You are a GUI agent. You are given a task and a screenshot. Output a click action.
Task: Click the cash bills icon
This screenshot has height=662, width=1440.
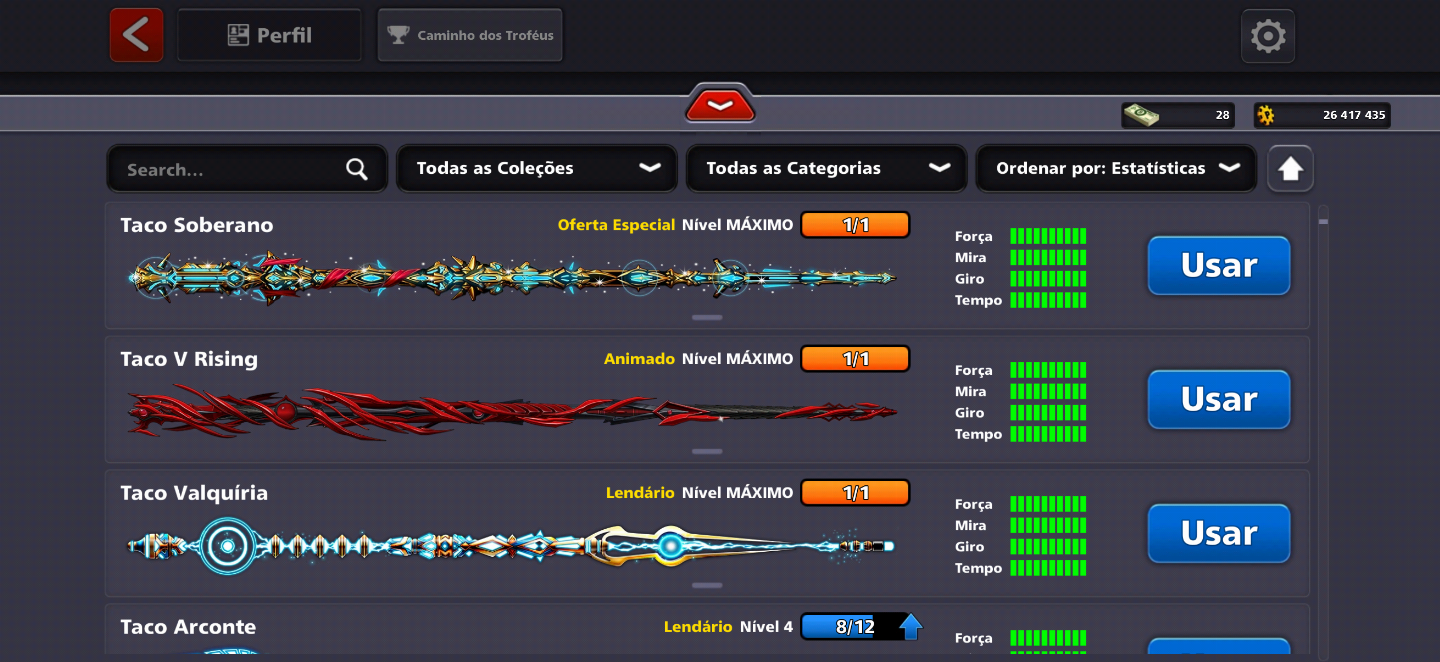coord(1140,115)
